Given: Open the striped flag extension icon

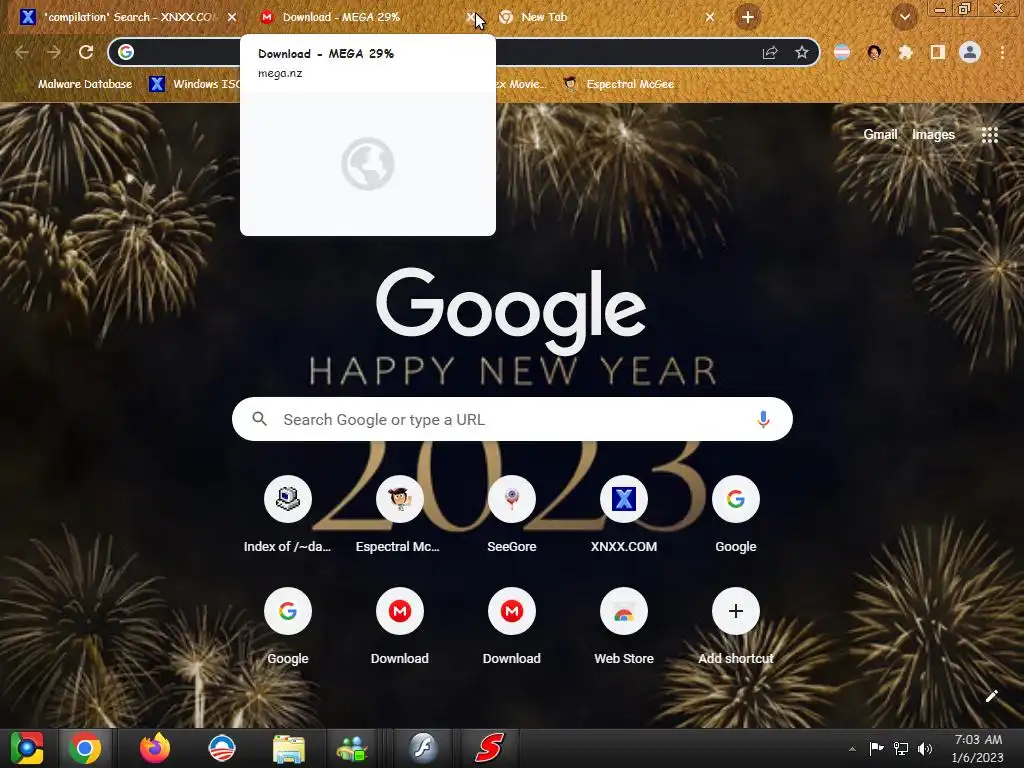Looking at the screenshot, I should [x=842, y=52].
